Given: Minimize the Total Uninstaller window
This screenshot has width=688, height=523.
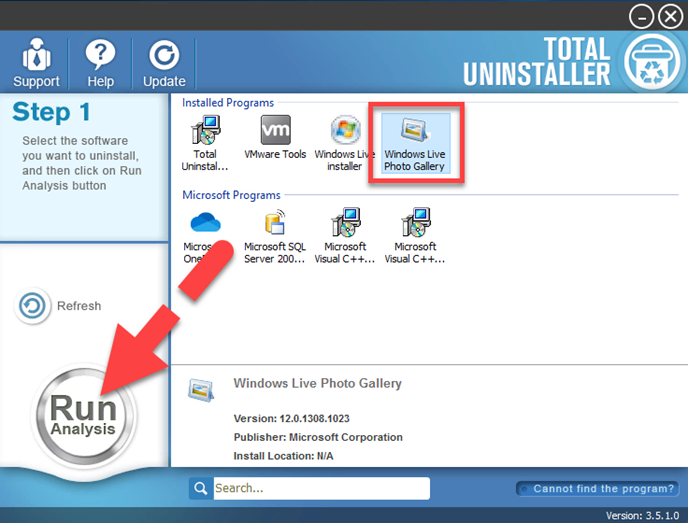Looking at the screenshot, I should (641, 17).
